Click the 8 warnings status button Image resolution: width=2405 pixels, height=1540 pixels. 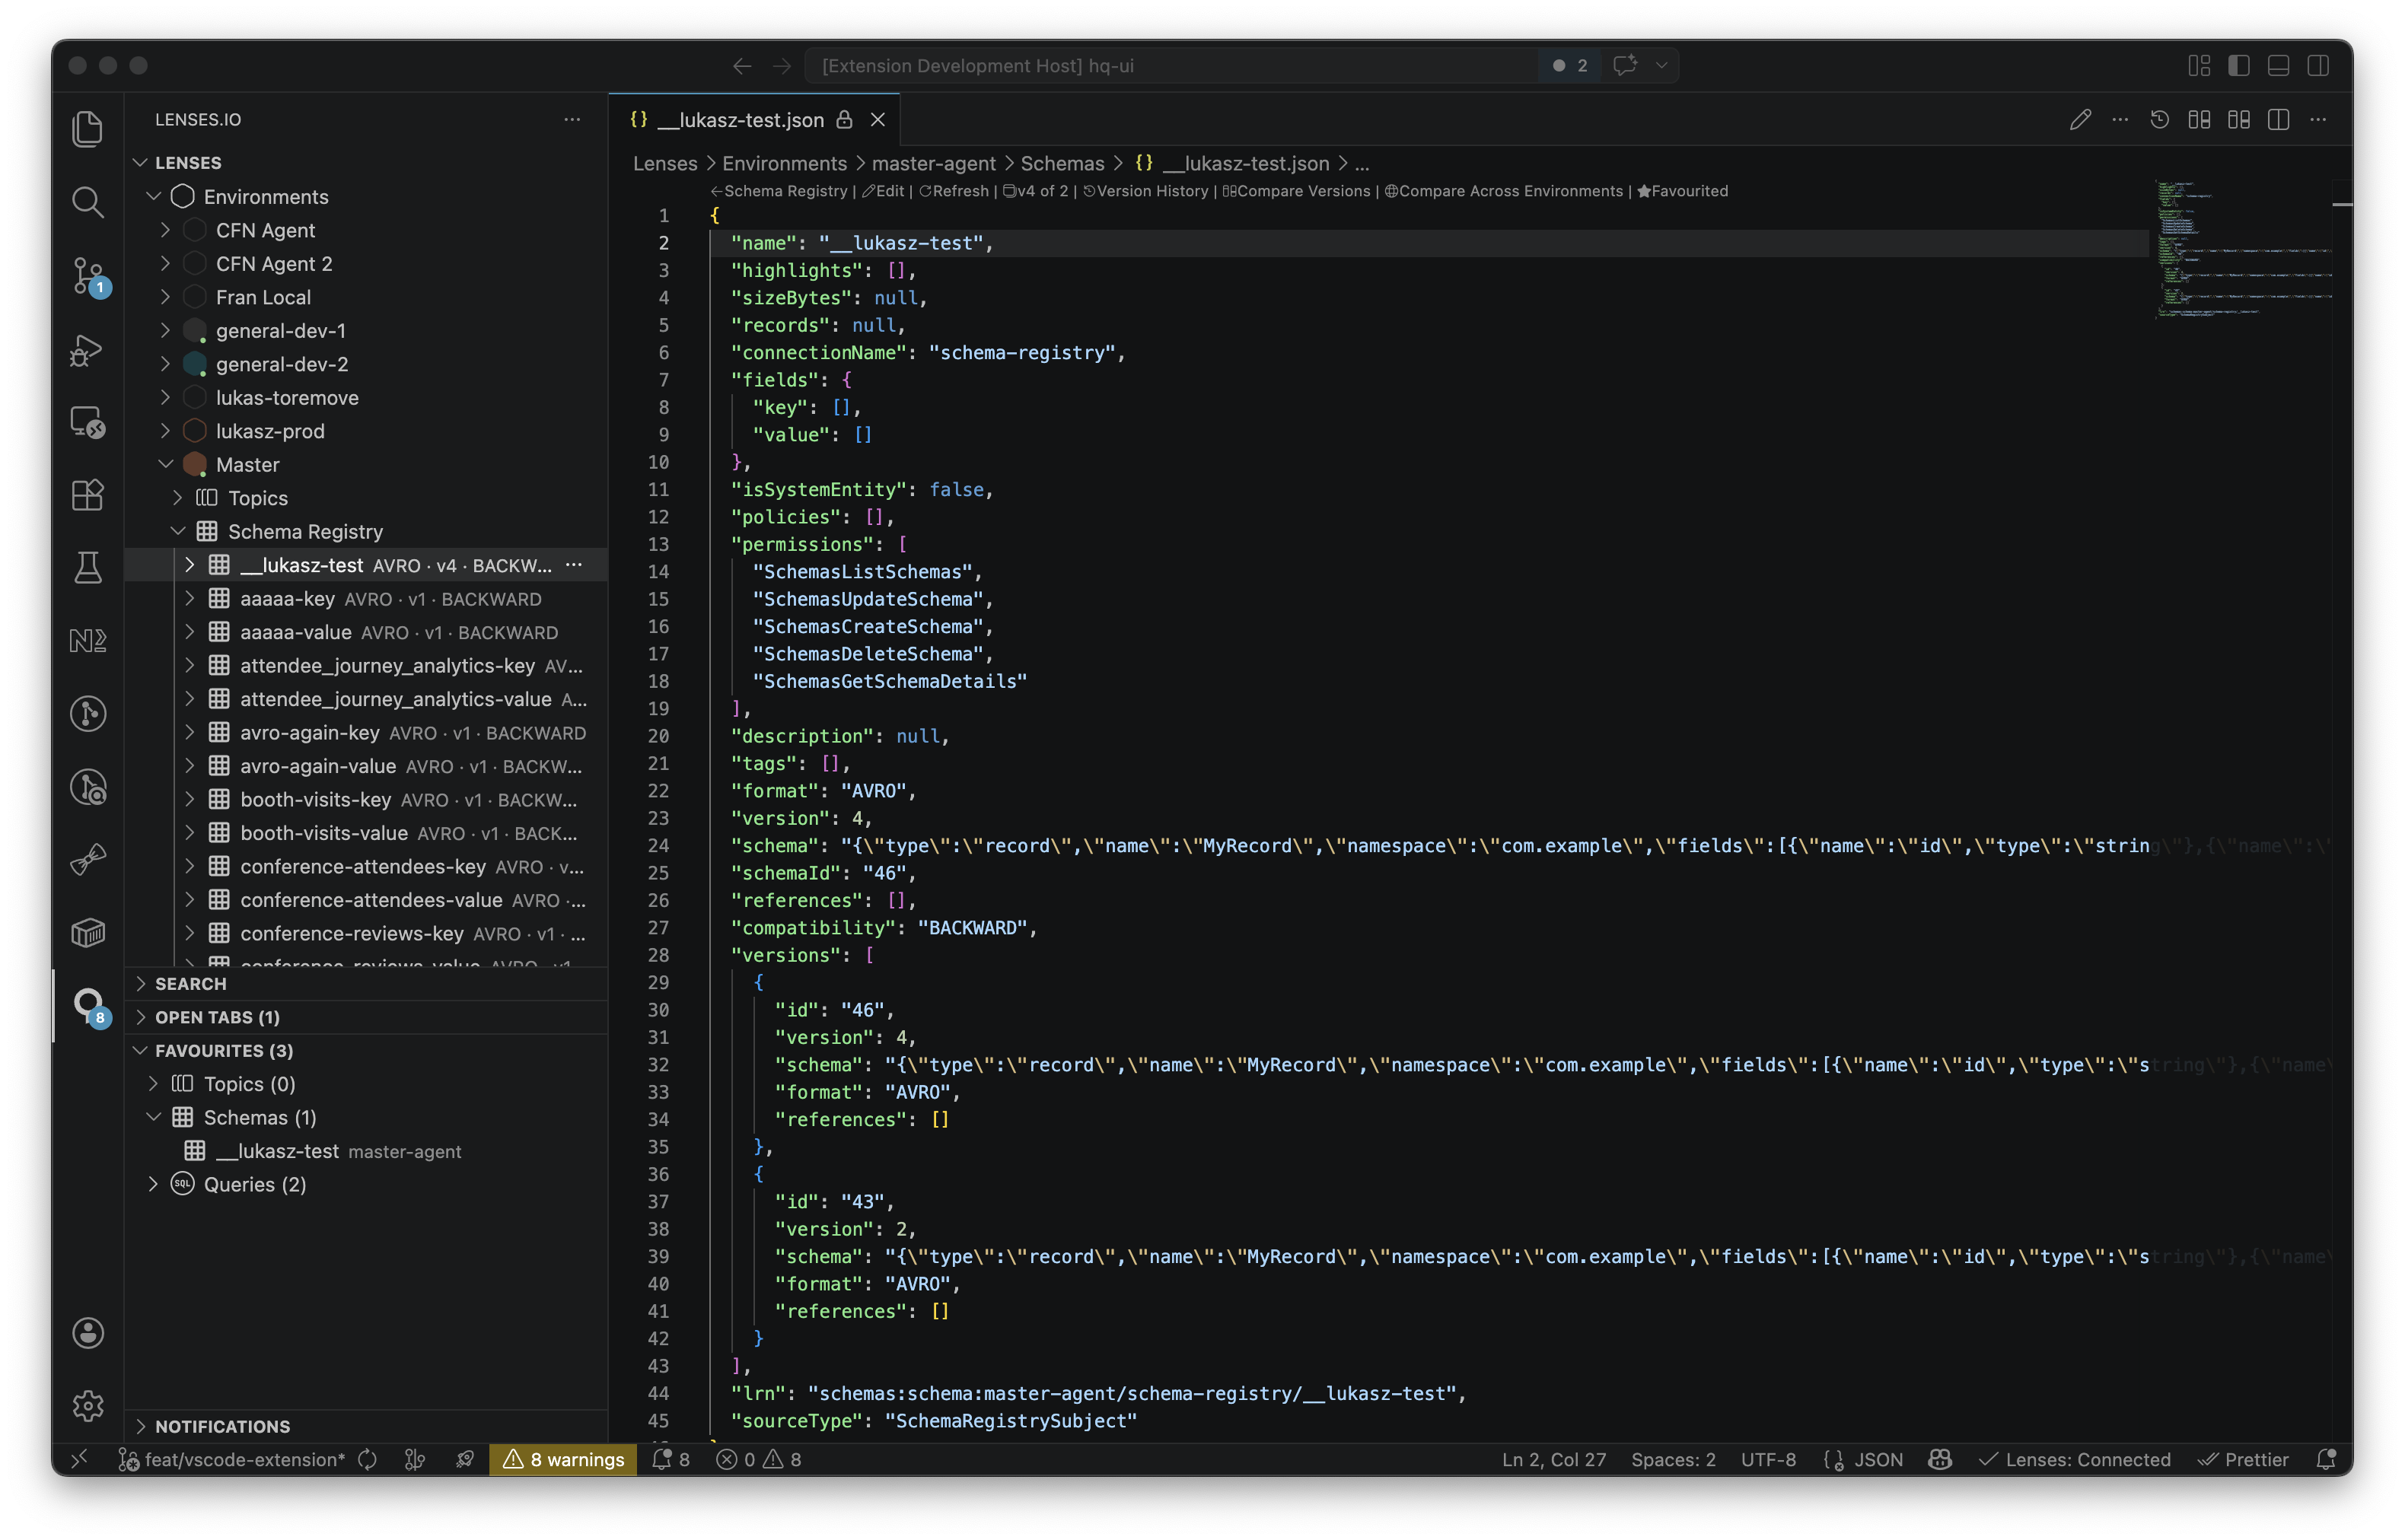point(563,1460)
